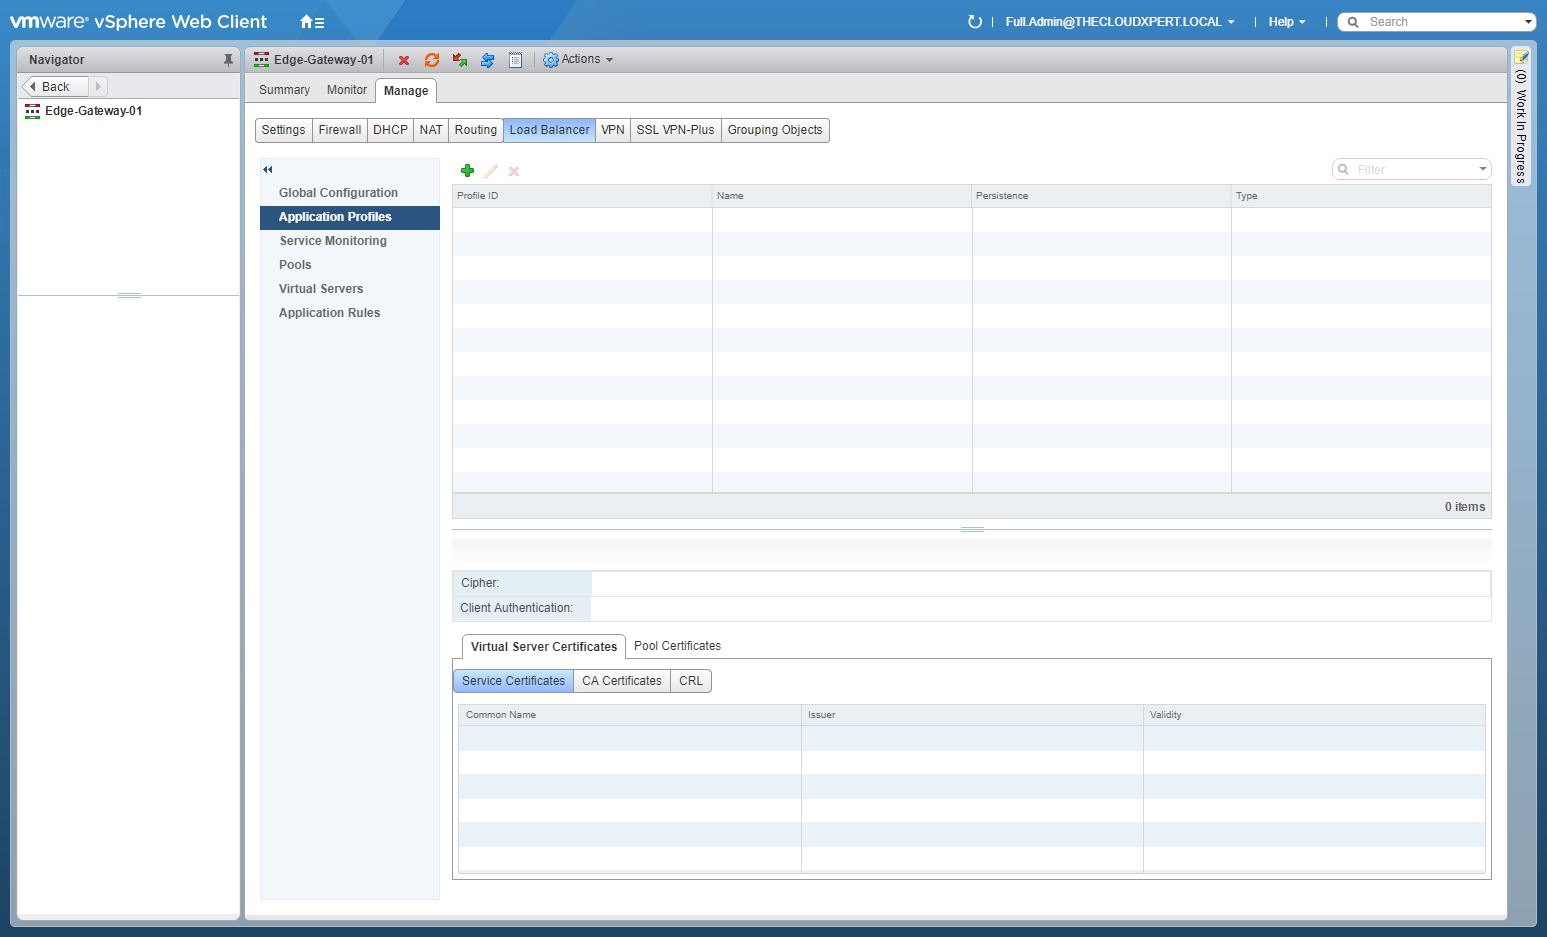Click the red-green arrows toolbar icon

point(460,61)
